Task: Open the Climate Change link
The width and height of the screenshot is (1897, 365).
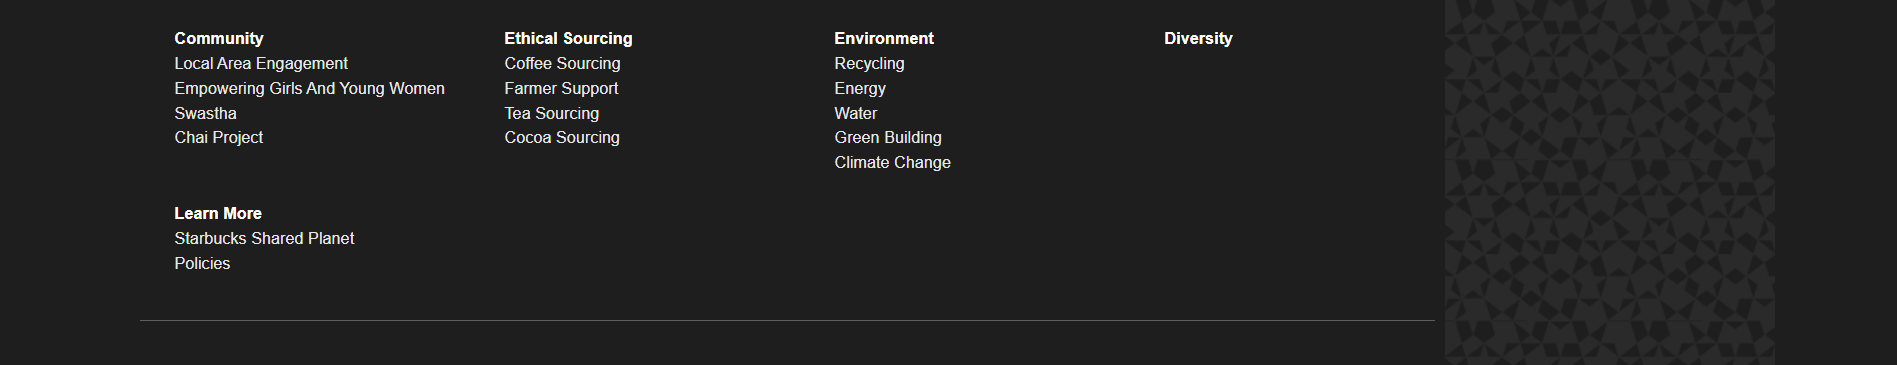Action: 892,162
